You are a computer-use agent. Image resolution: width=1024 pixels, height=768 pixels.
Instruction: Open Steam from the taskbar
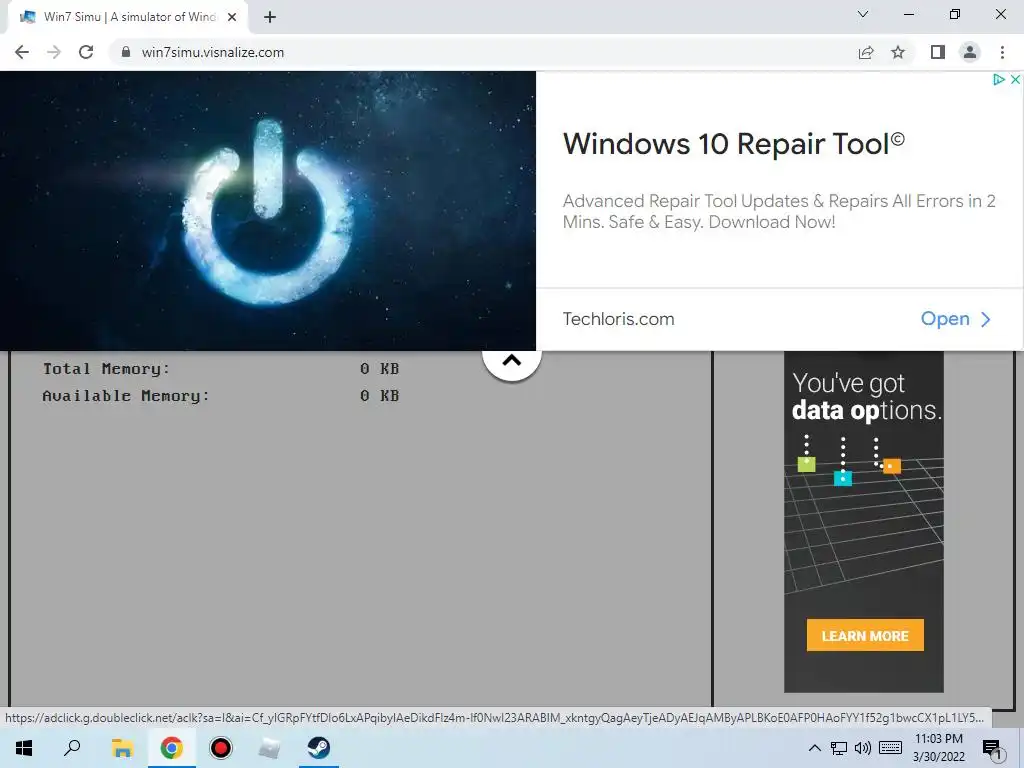(319, 748)
